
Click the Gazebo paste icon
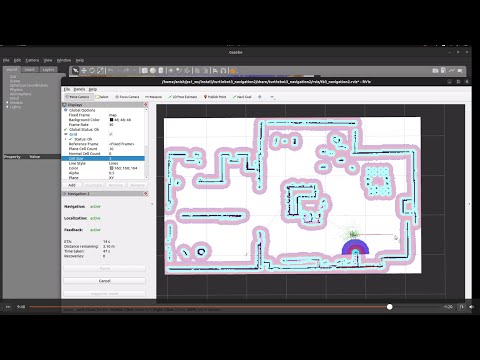(x=206, y=70)
